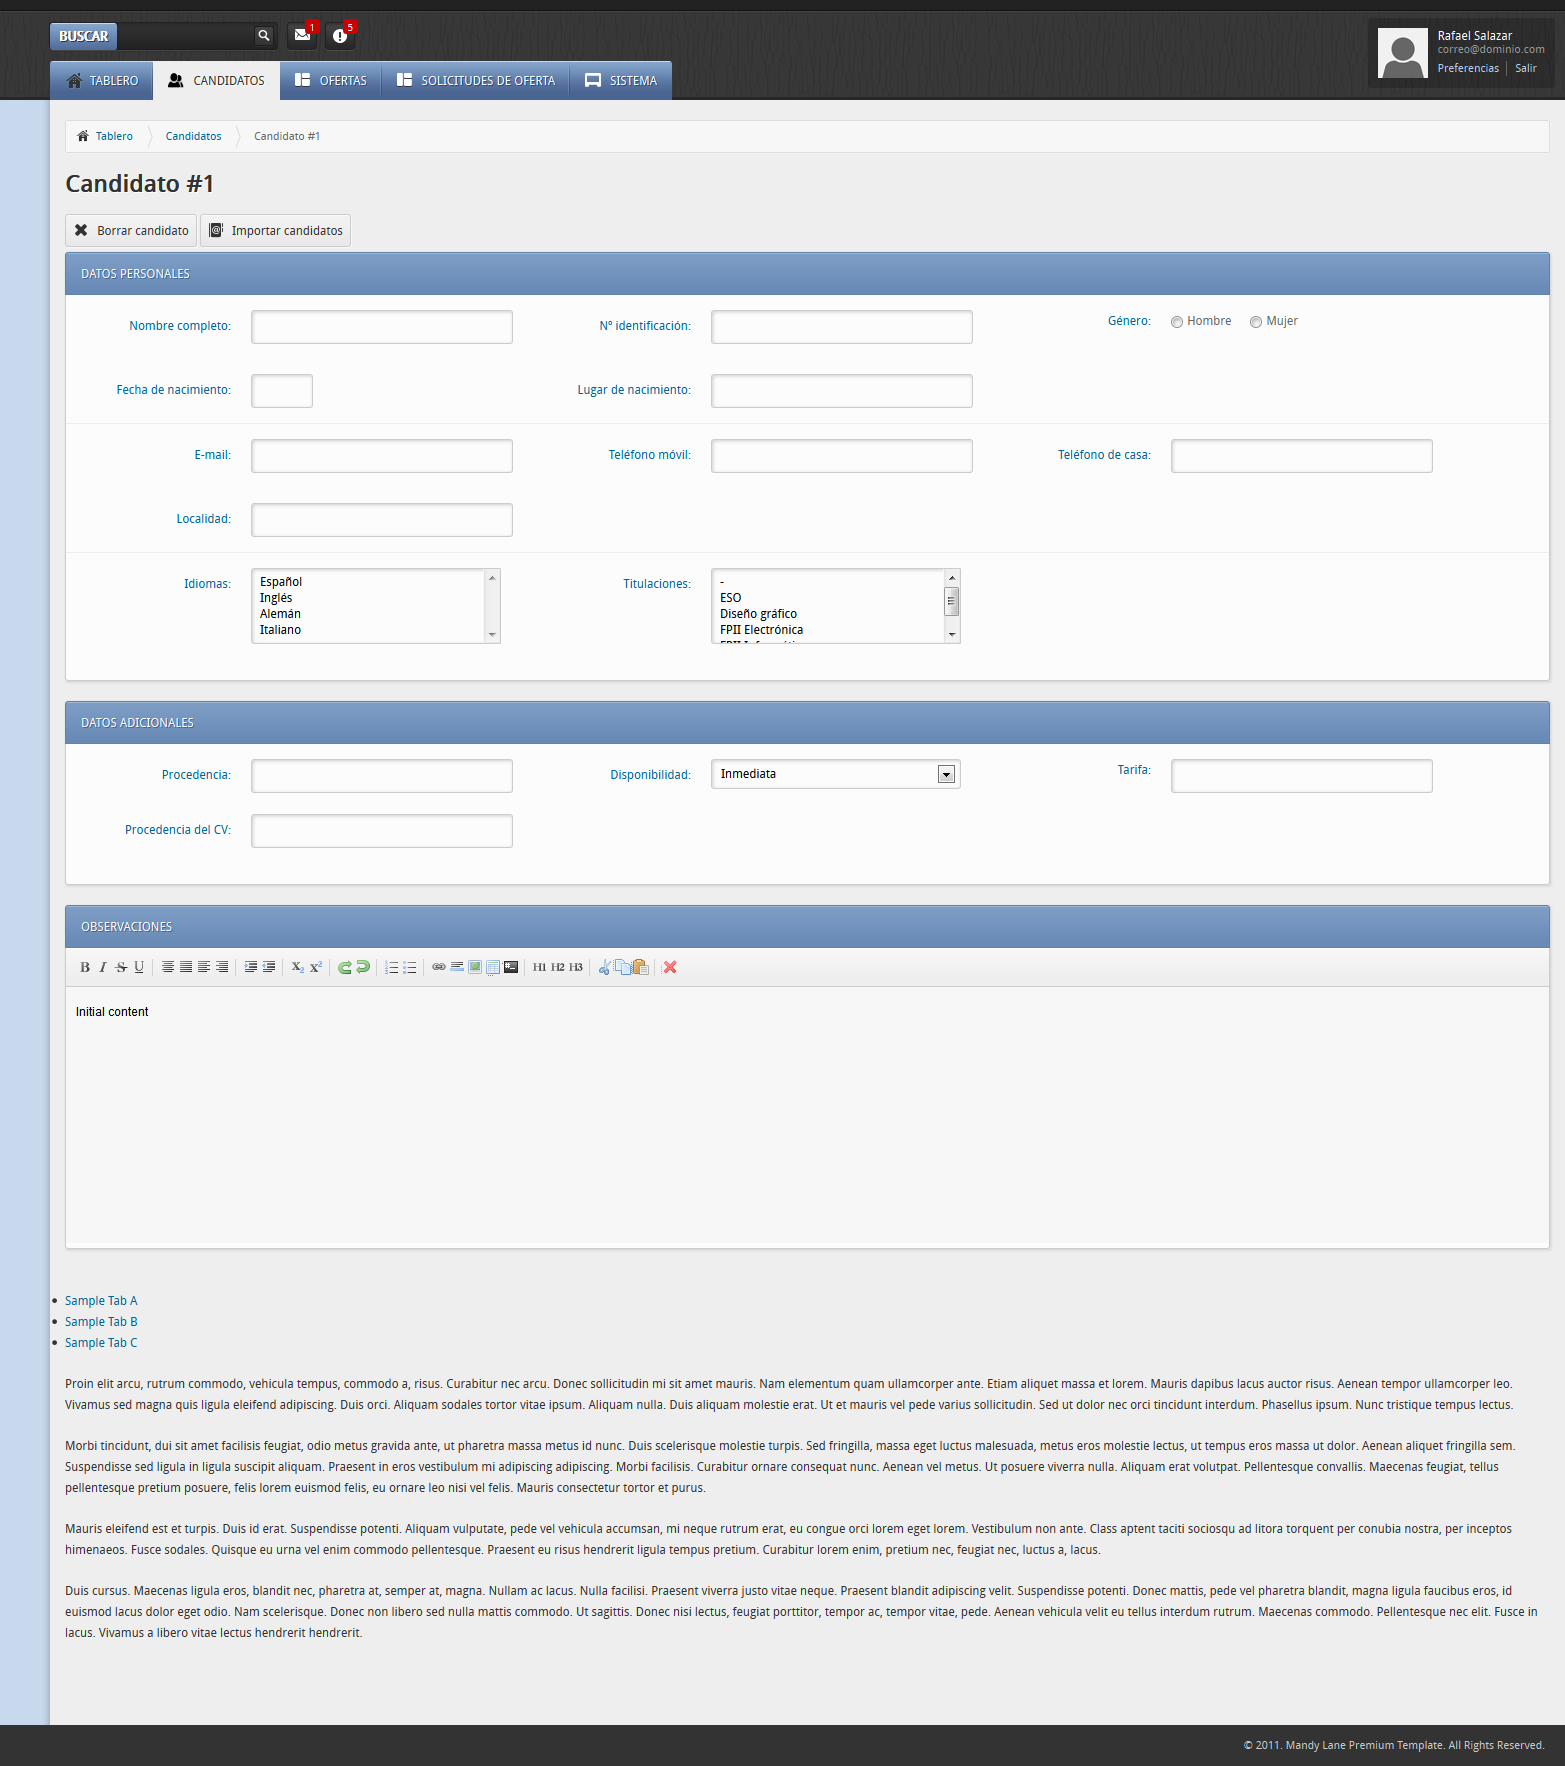Click the search magnifier icon
Viewport: 1565px width, 1766px height.
point(264,36)
